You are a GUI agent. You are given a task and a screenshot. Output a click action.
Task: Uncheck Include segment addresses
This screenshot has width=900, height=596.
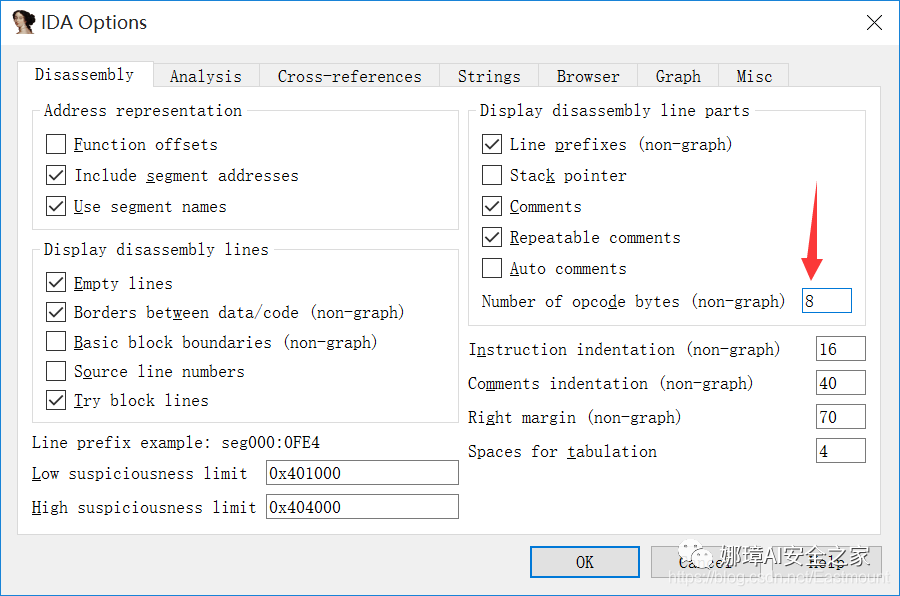(x=56, y=175)
